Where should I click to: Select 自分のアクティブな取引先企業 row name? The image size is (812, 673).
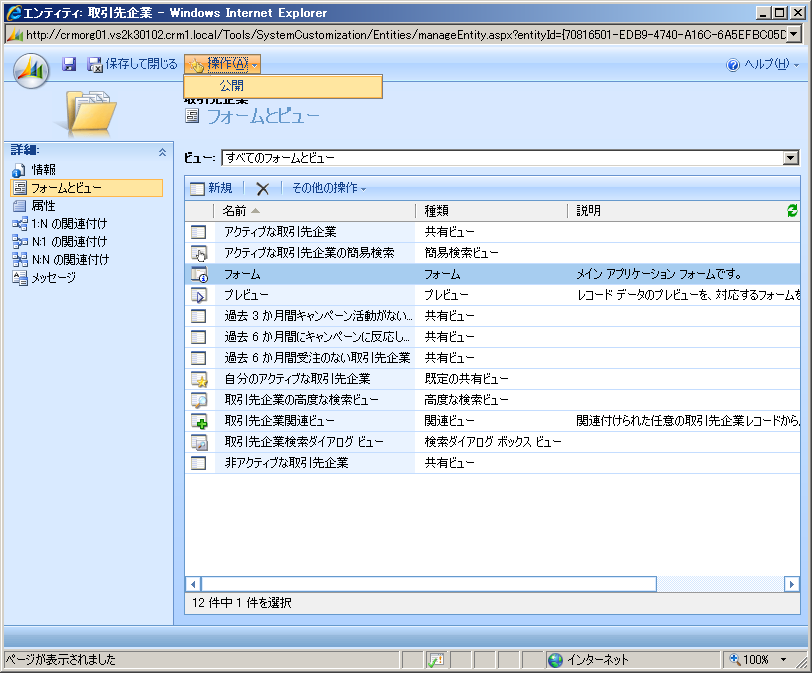click(297, 379)
